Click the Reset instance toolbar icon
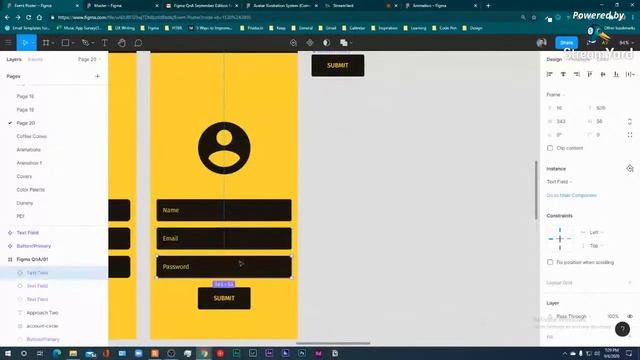Screen dimensions: 640x360 pyautogui.click(x=293, y=42)
